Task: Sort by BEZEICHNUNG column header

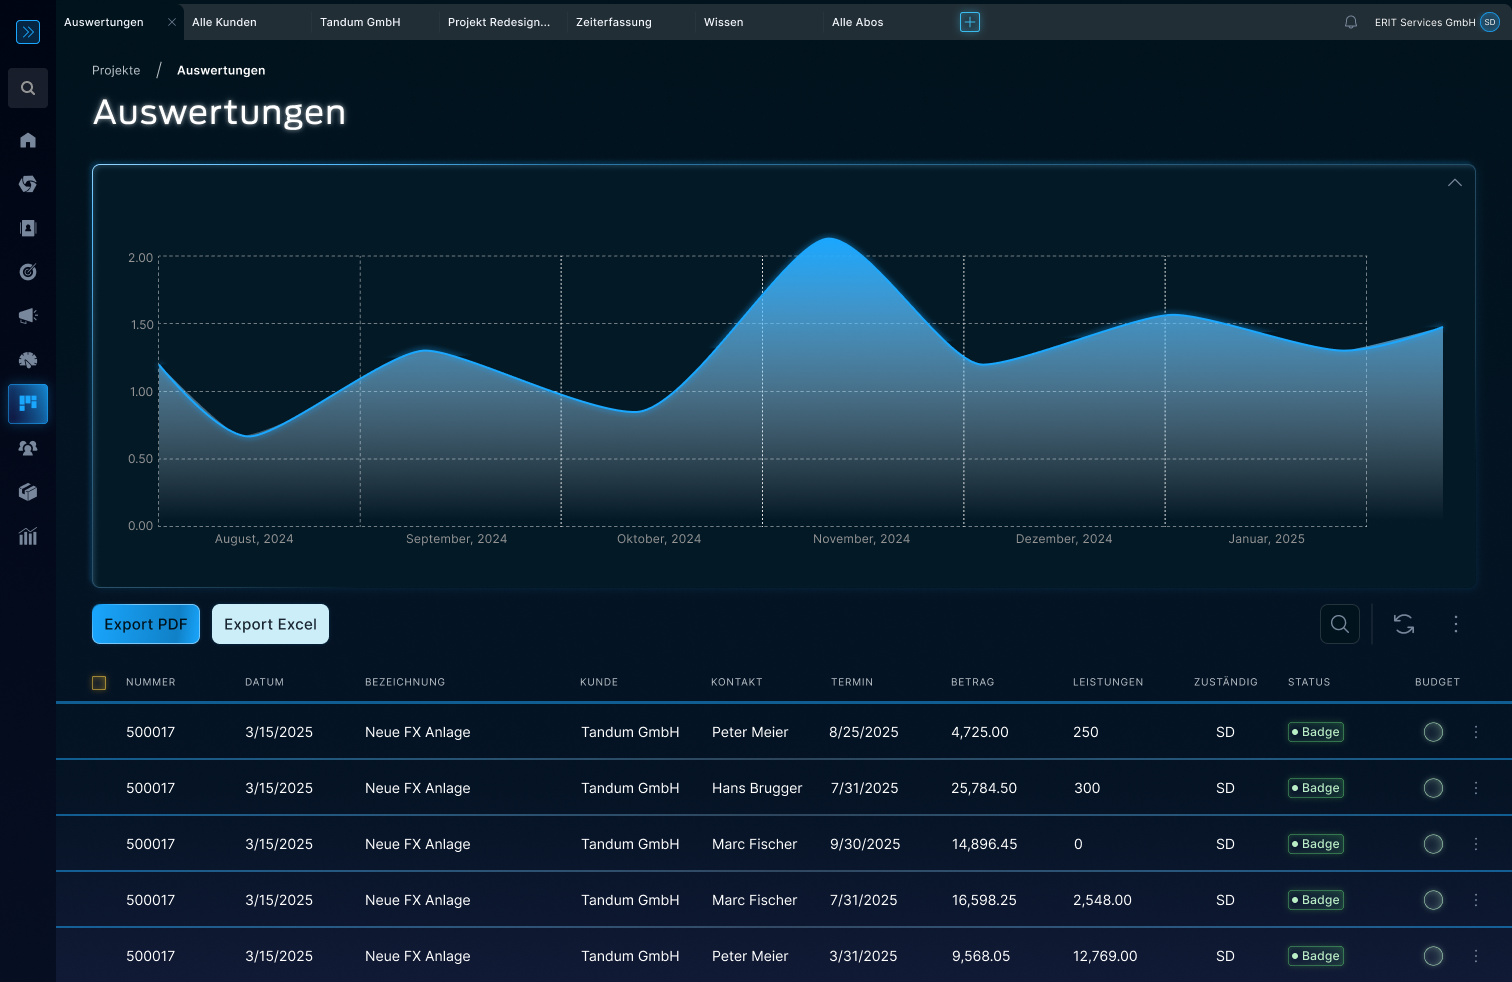Action: point(405,682)
